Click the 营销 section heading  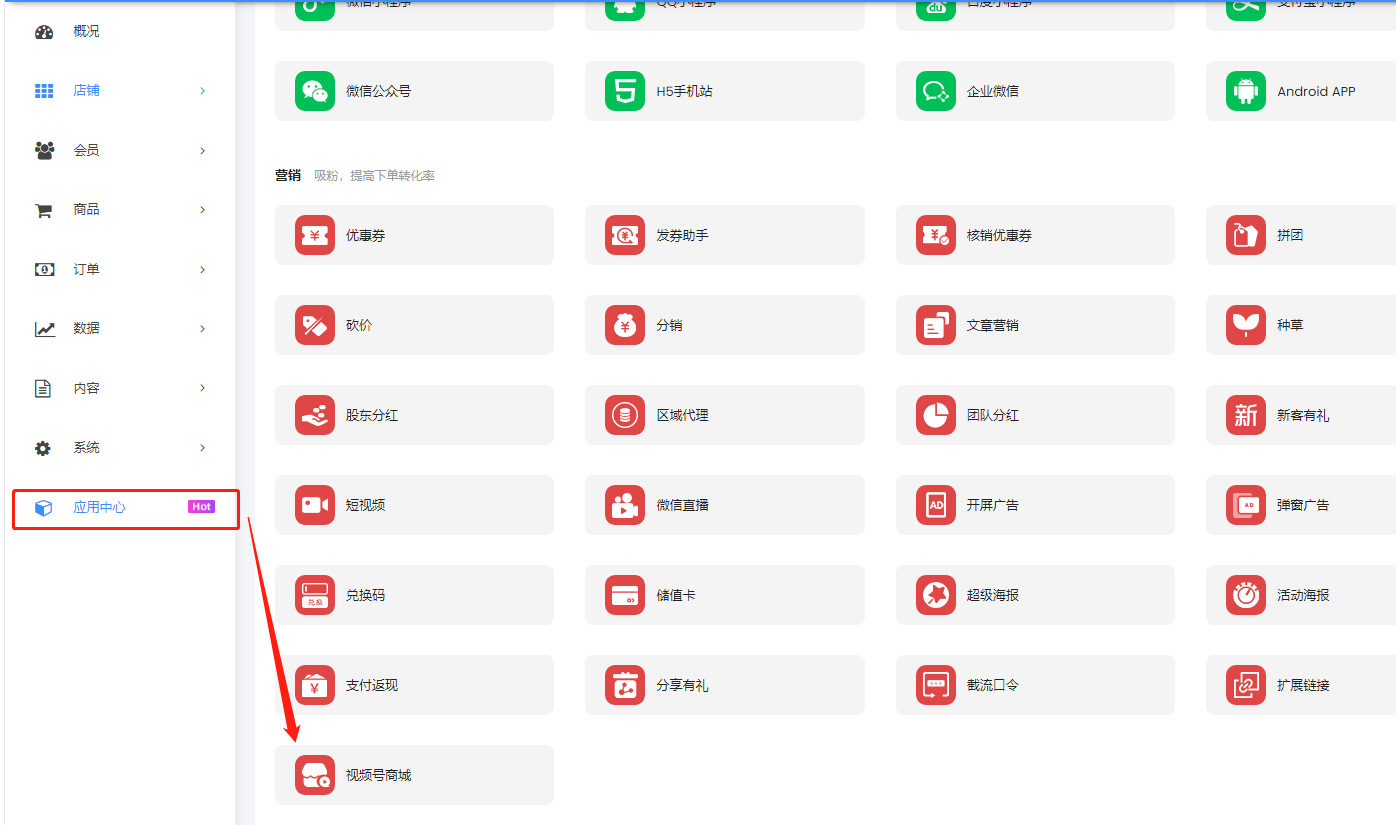click(288, 175)
